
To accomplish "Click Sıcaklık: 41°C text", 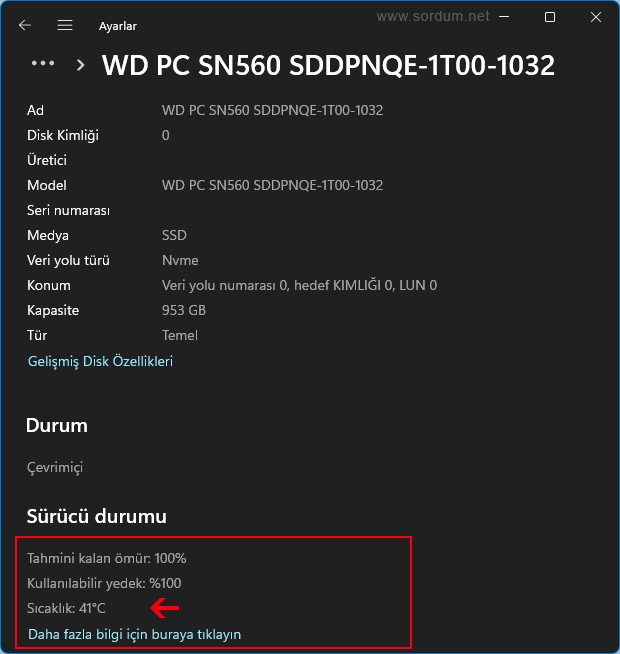I will [66, 608].
